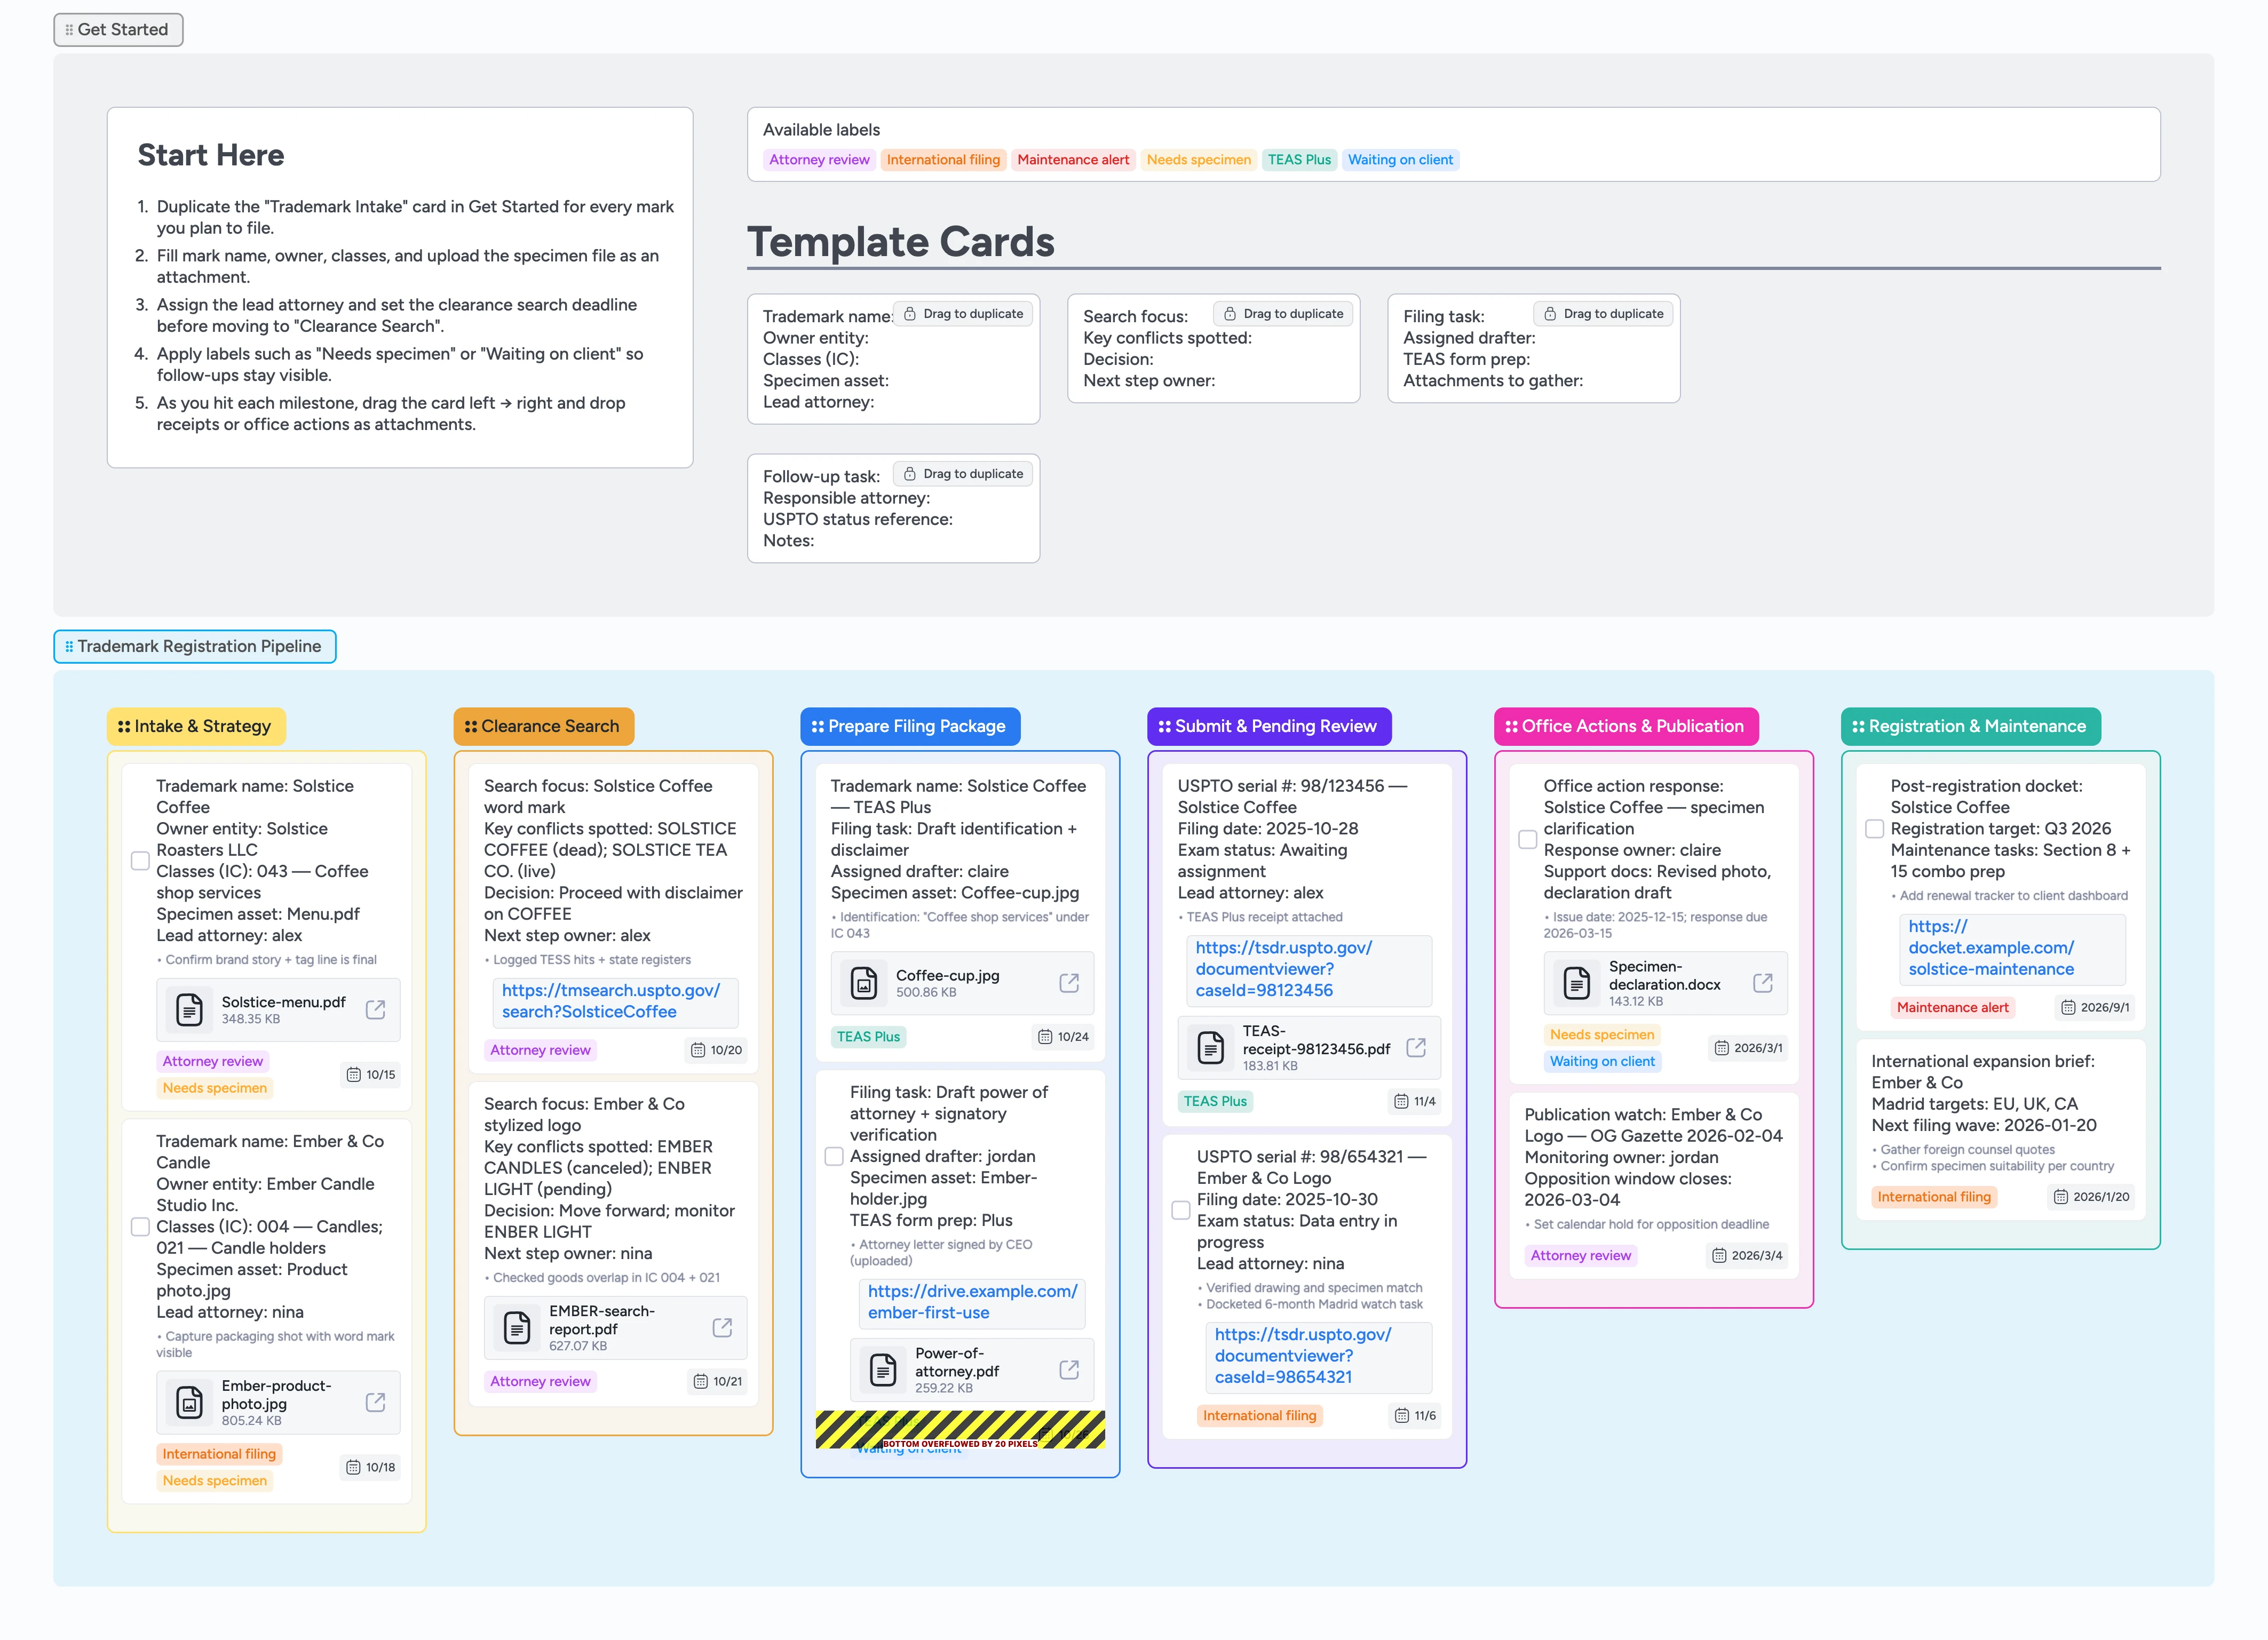Check the Office action response card checkbox
The height and width of the screenshot is (1640, 2268).
click(1528, 840)
